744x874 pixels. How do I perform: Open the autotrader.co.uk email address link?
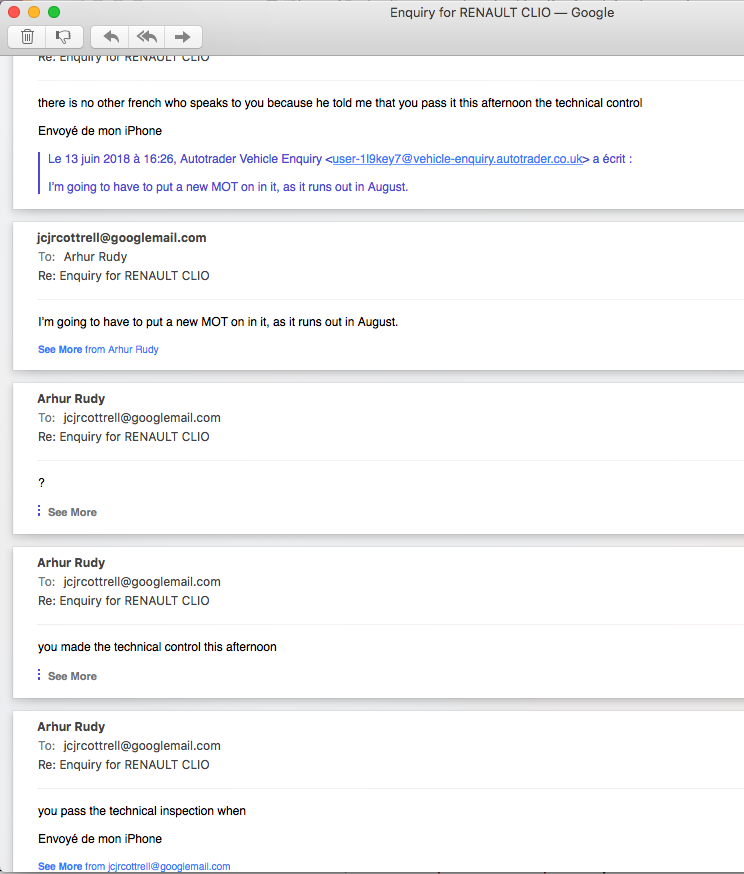[x=457, y=159]
